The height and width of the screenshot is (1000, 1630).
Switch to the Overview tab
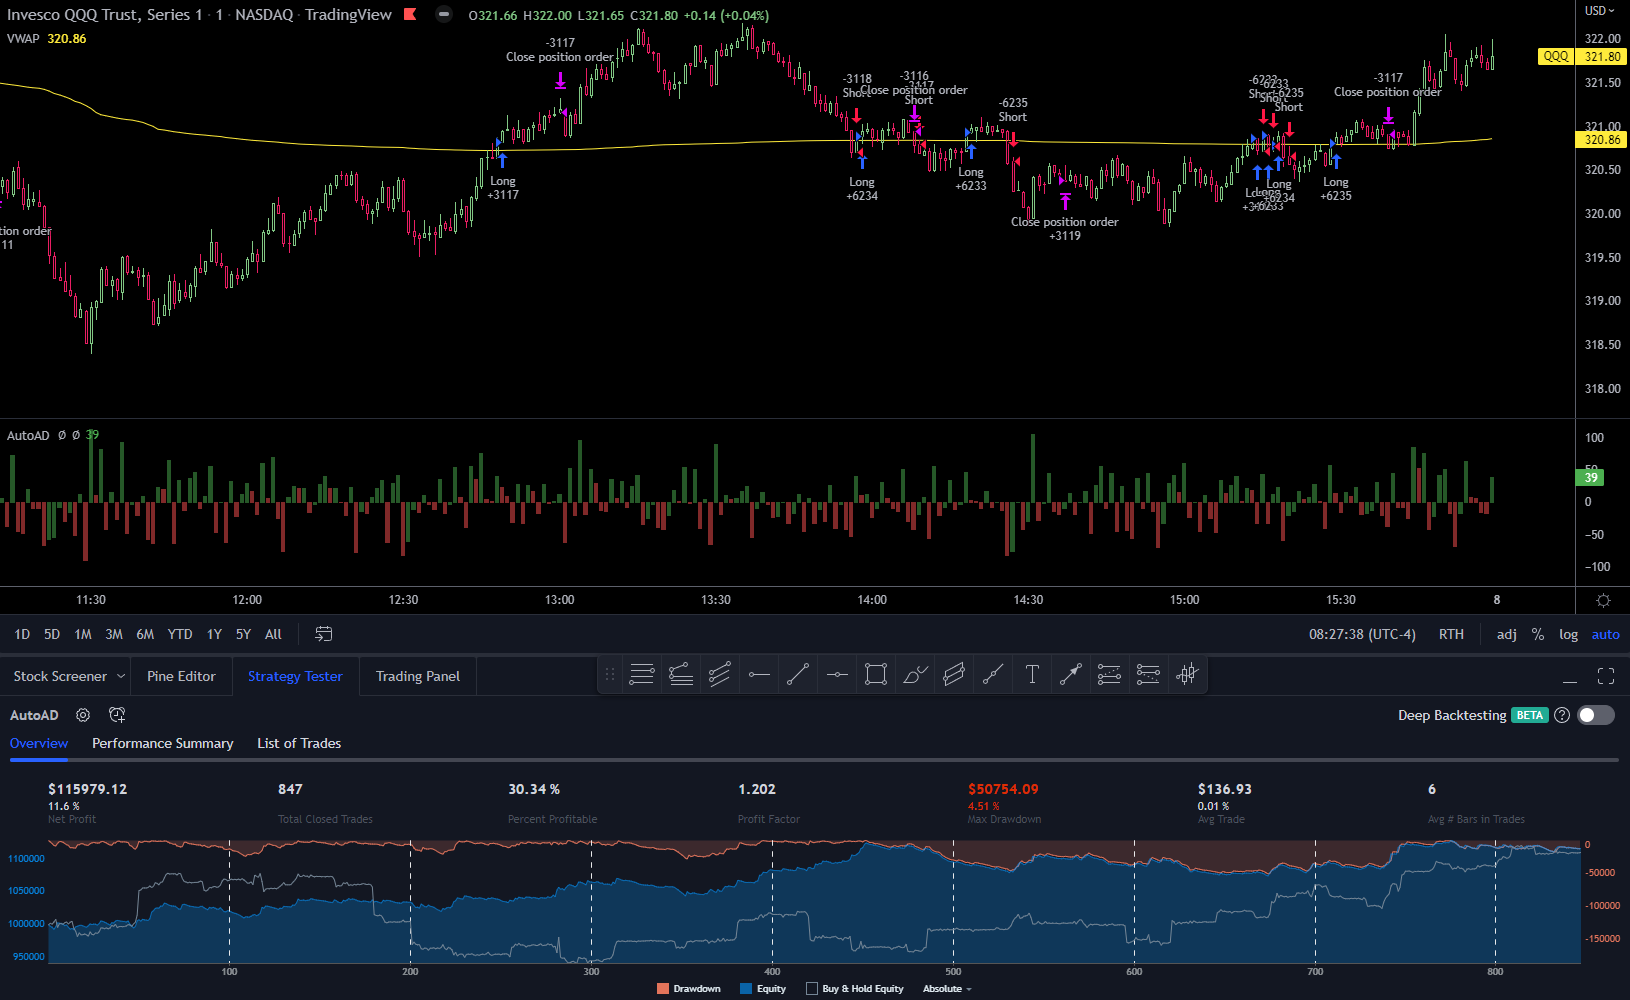tap(39, 743)
